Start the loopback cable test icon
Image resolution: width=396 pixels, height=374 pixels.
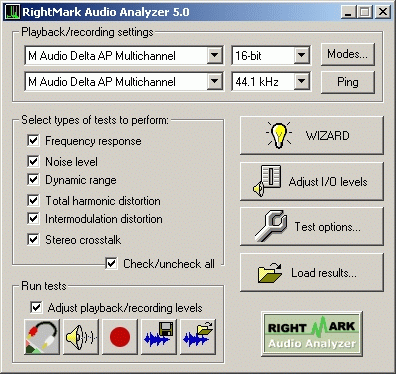tap(42, 337)
